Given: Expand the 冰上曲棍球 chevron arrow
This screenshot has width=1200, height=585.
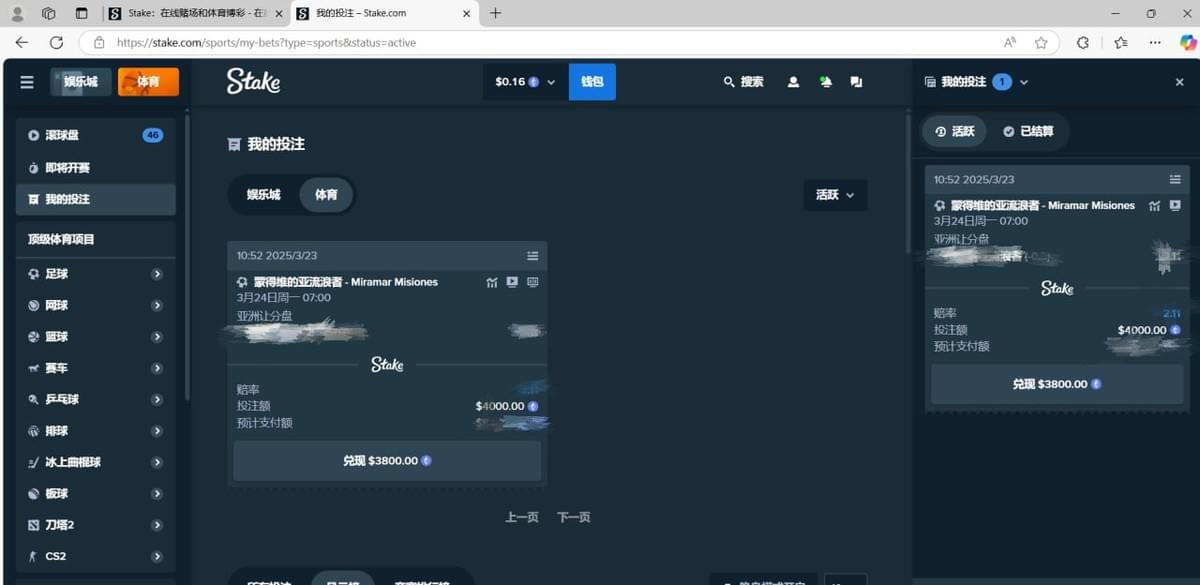Looking at the screenshot, I should click(x=157, y=462).
